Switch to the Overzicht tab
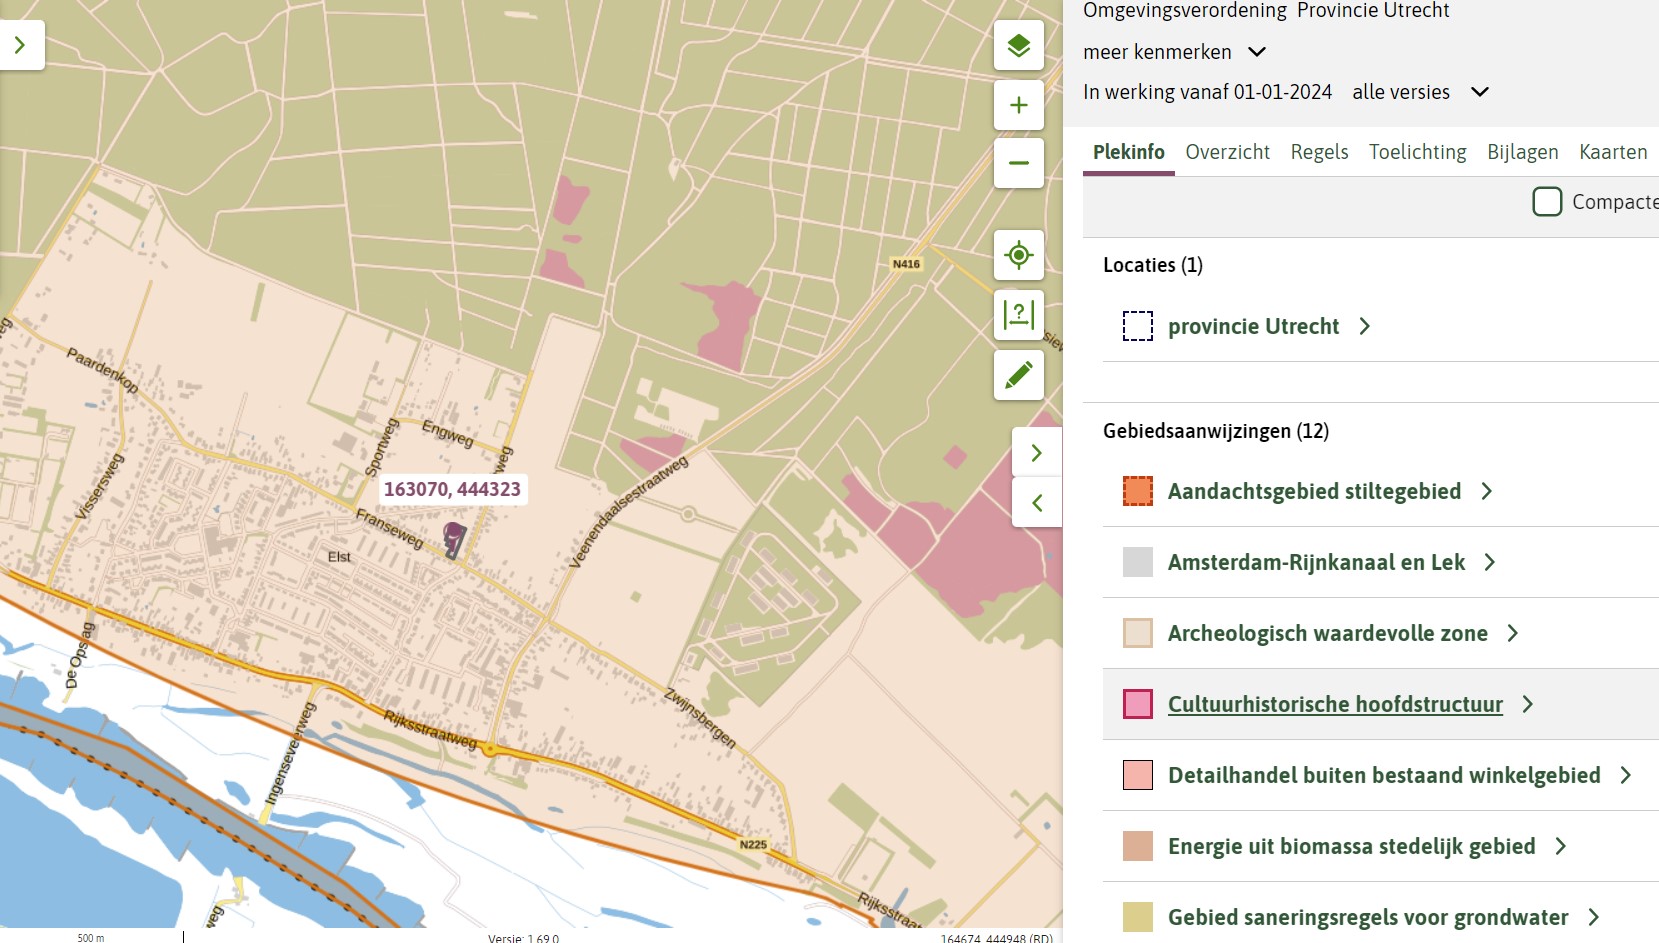This screenshot has width=1659, height=943. tap(1227, 152)
